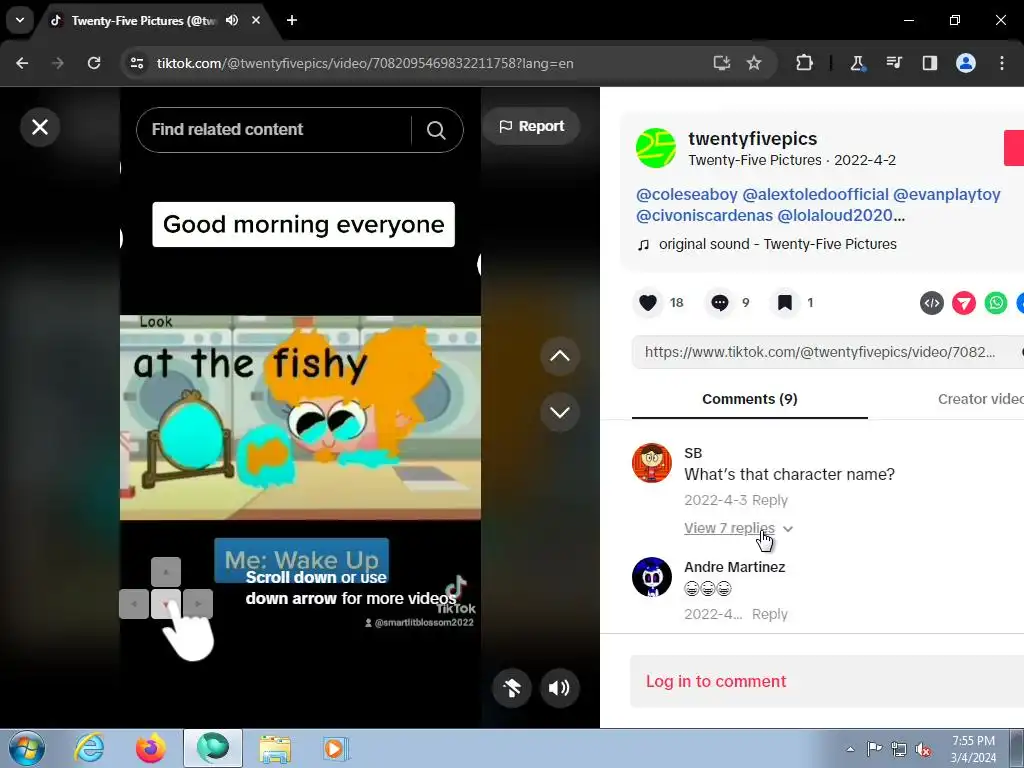1024x768 pixels.
Task: Open @evanplaytoy mention link
Action: [946, 195]
